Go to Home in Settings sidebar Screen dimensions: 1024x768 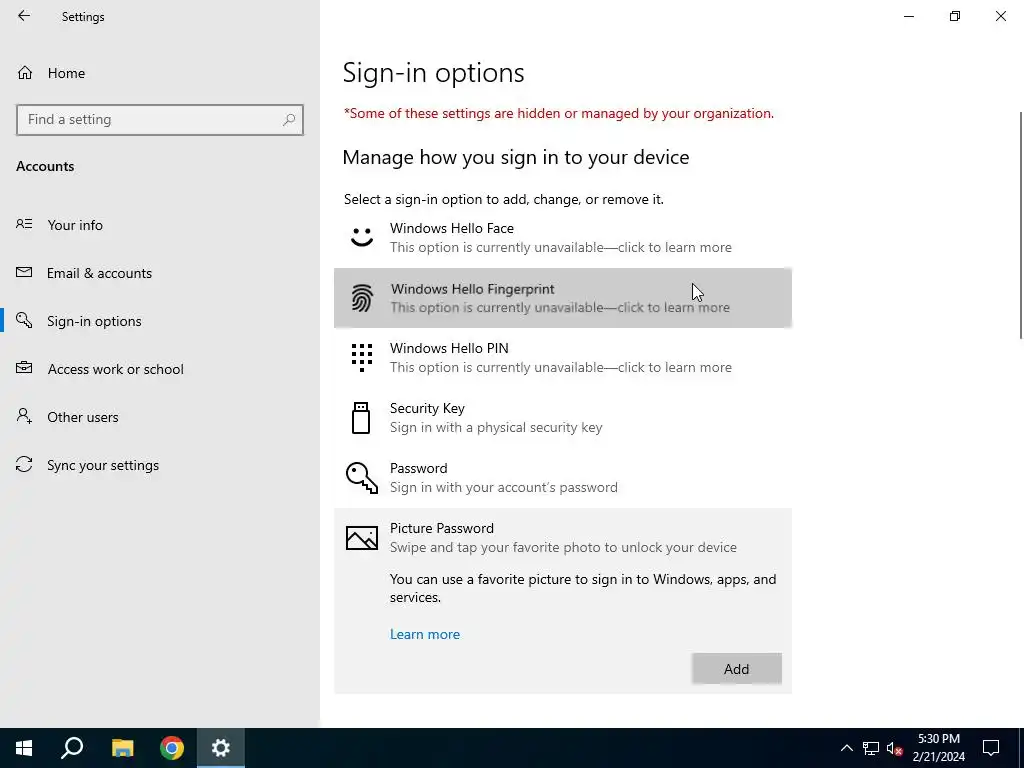click(x=160, y=72)
